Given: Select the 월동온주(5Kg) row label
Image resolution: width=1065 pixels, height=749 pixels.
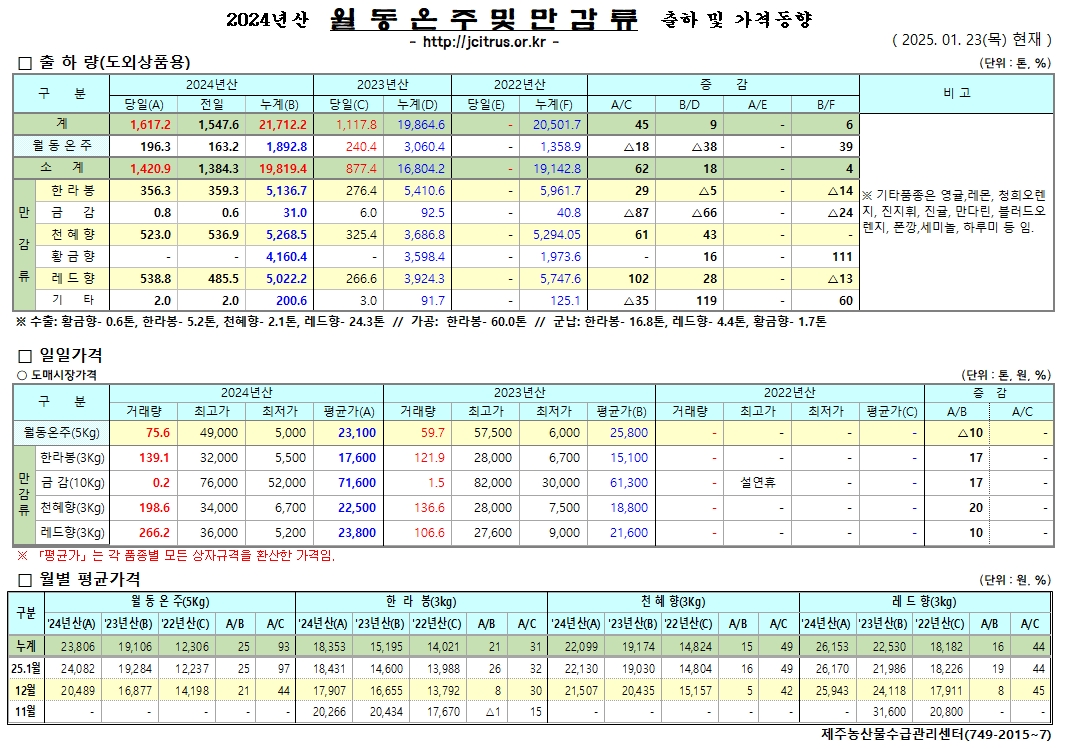Looking at the screenshot, I should tap(61, 433).
